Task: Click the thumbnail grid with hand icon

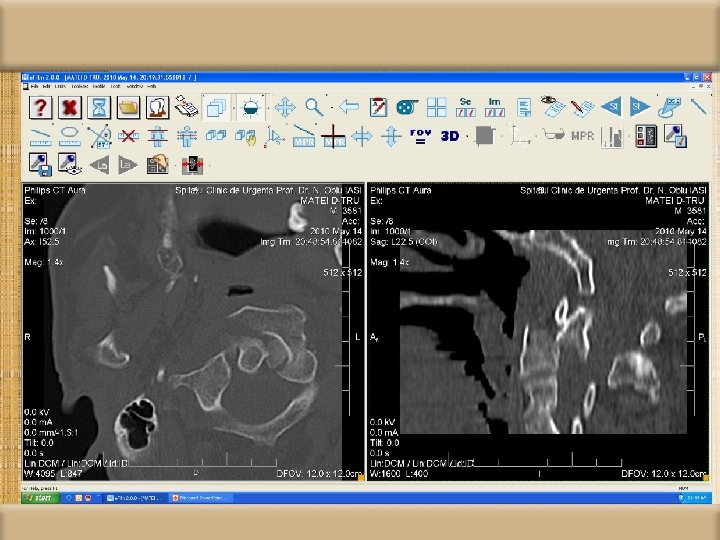Action: [x=158, y=164]
